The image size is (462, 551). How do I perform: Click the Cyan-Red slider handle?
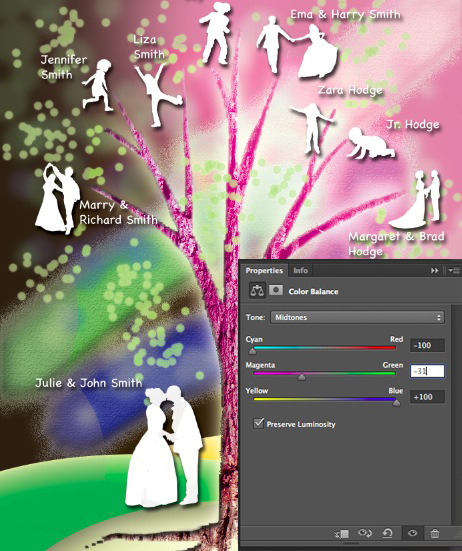[252, 351]
